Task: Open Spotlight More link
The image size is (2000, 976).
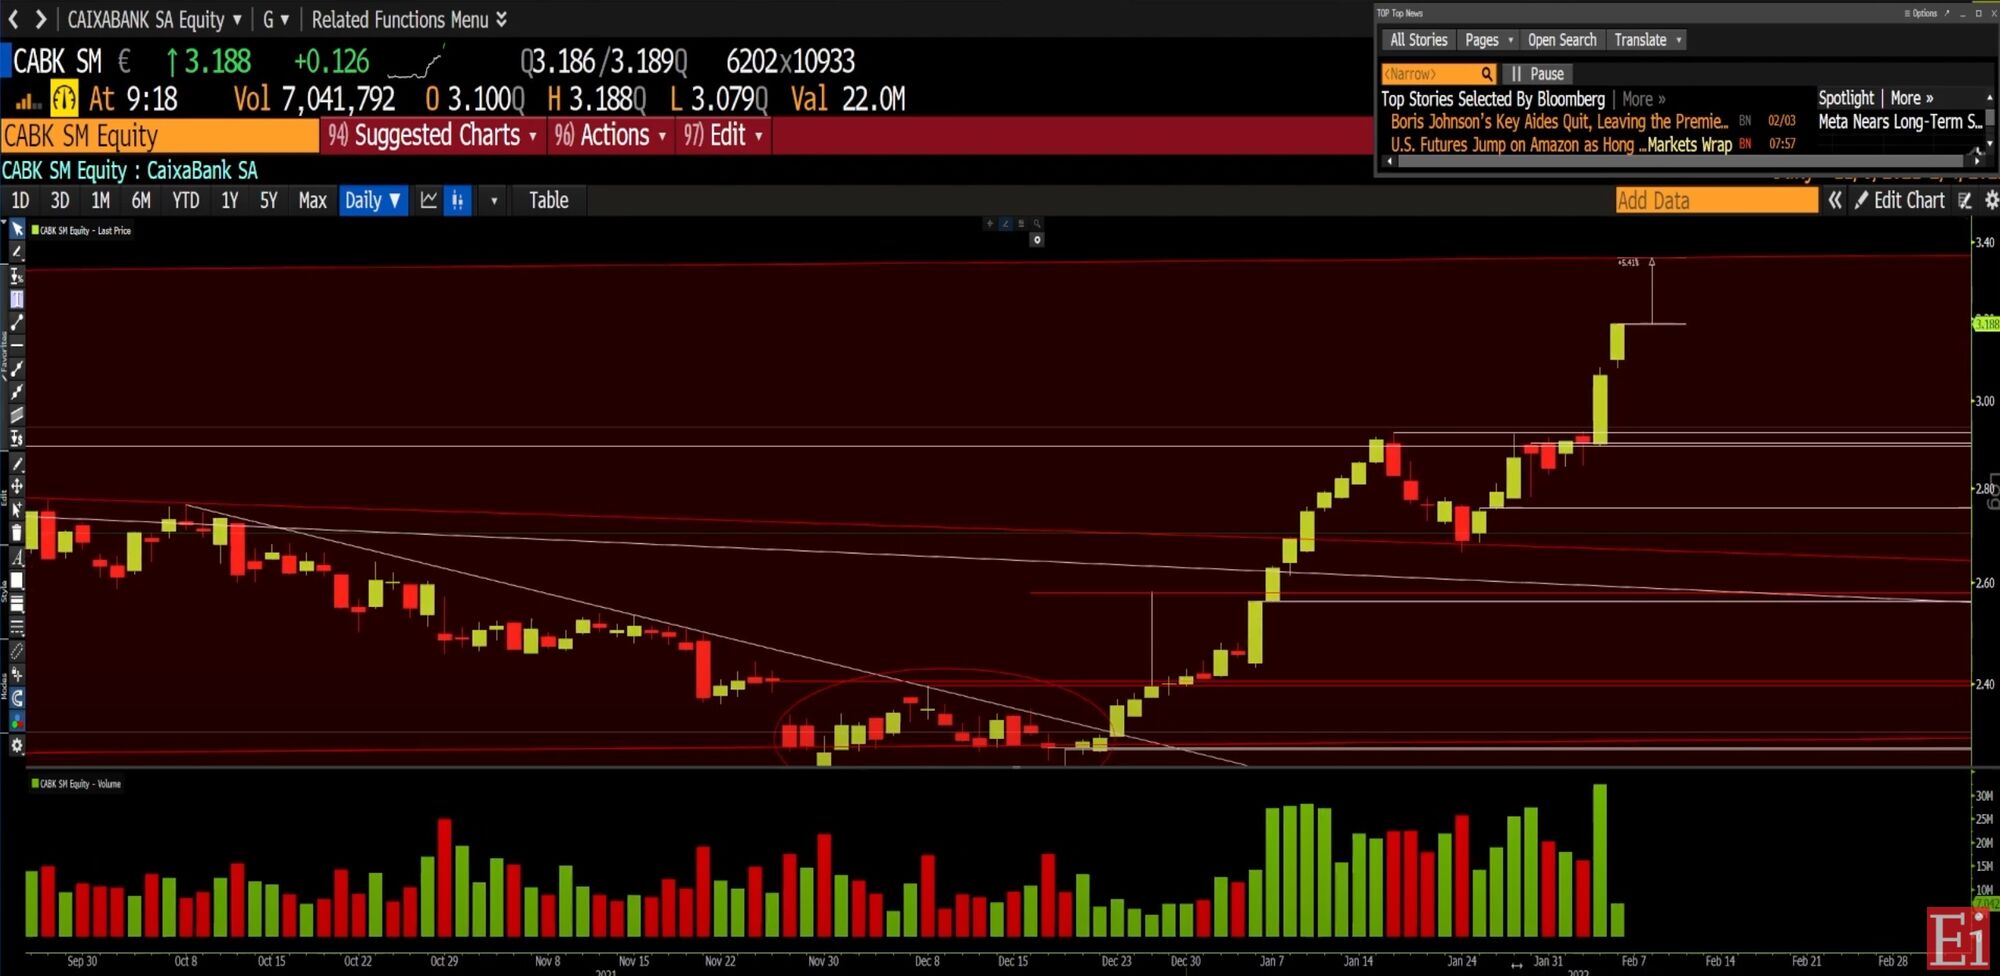Action: point(1912,98)
